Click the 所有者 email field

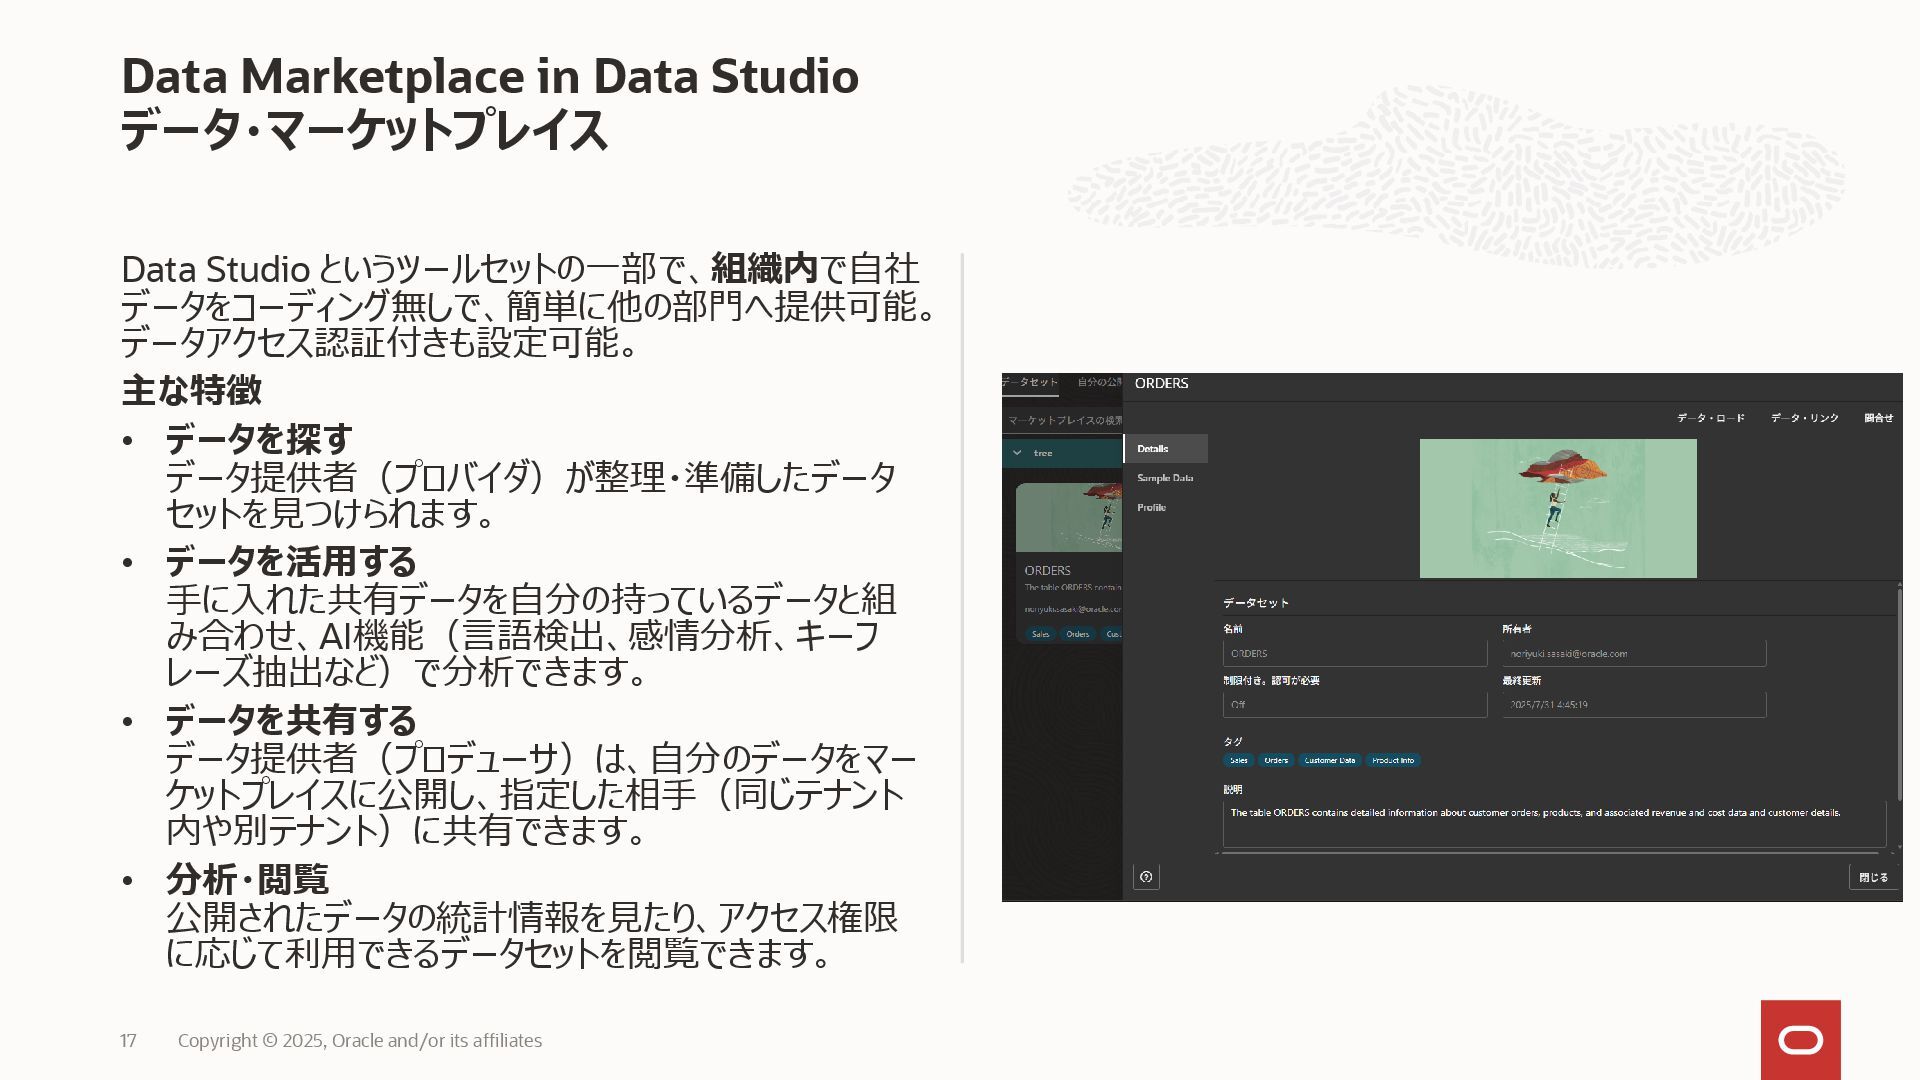(x=1633, y=654)
